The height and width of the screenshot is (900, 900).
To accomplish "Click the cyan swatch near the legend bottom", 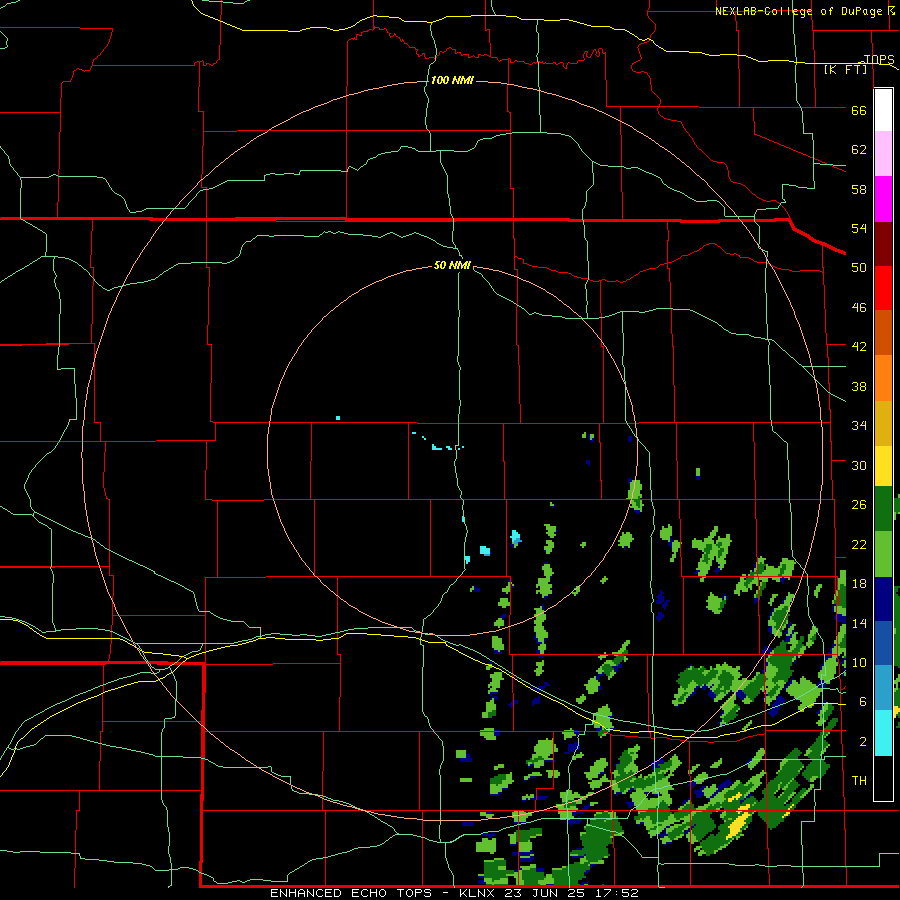I will 883,733.
